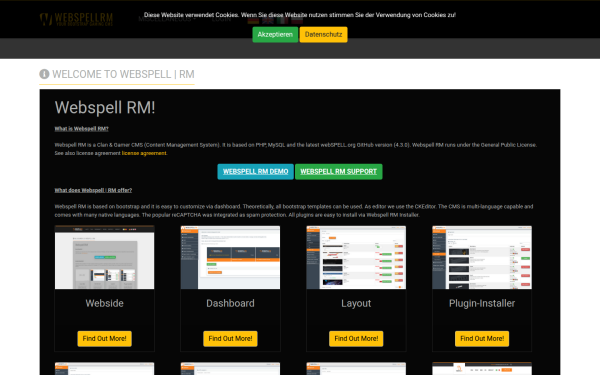Click the info icon beside Welcome heading
This screenshot has height=375, width=600.
pyautogui.click(x=44, y=74)
